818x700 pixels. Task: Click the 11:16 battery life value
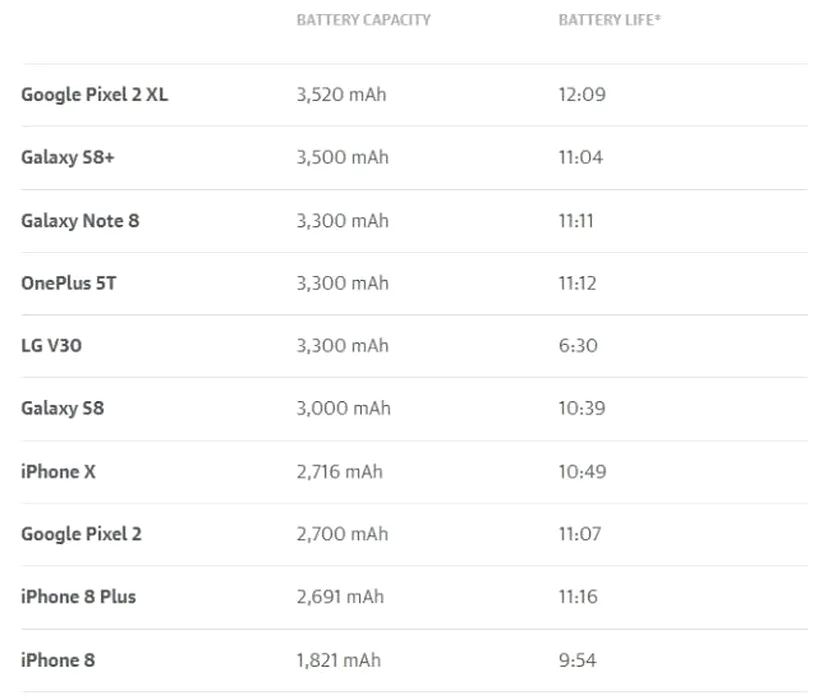pos(577,597)
